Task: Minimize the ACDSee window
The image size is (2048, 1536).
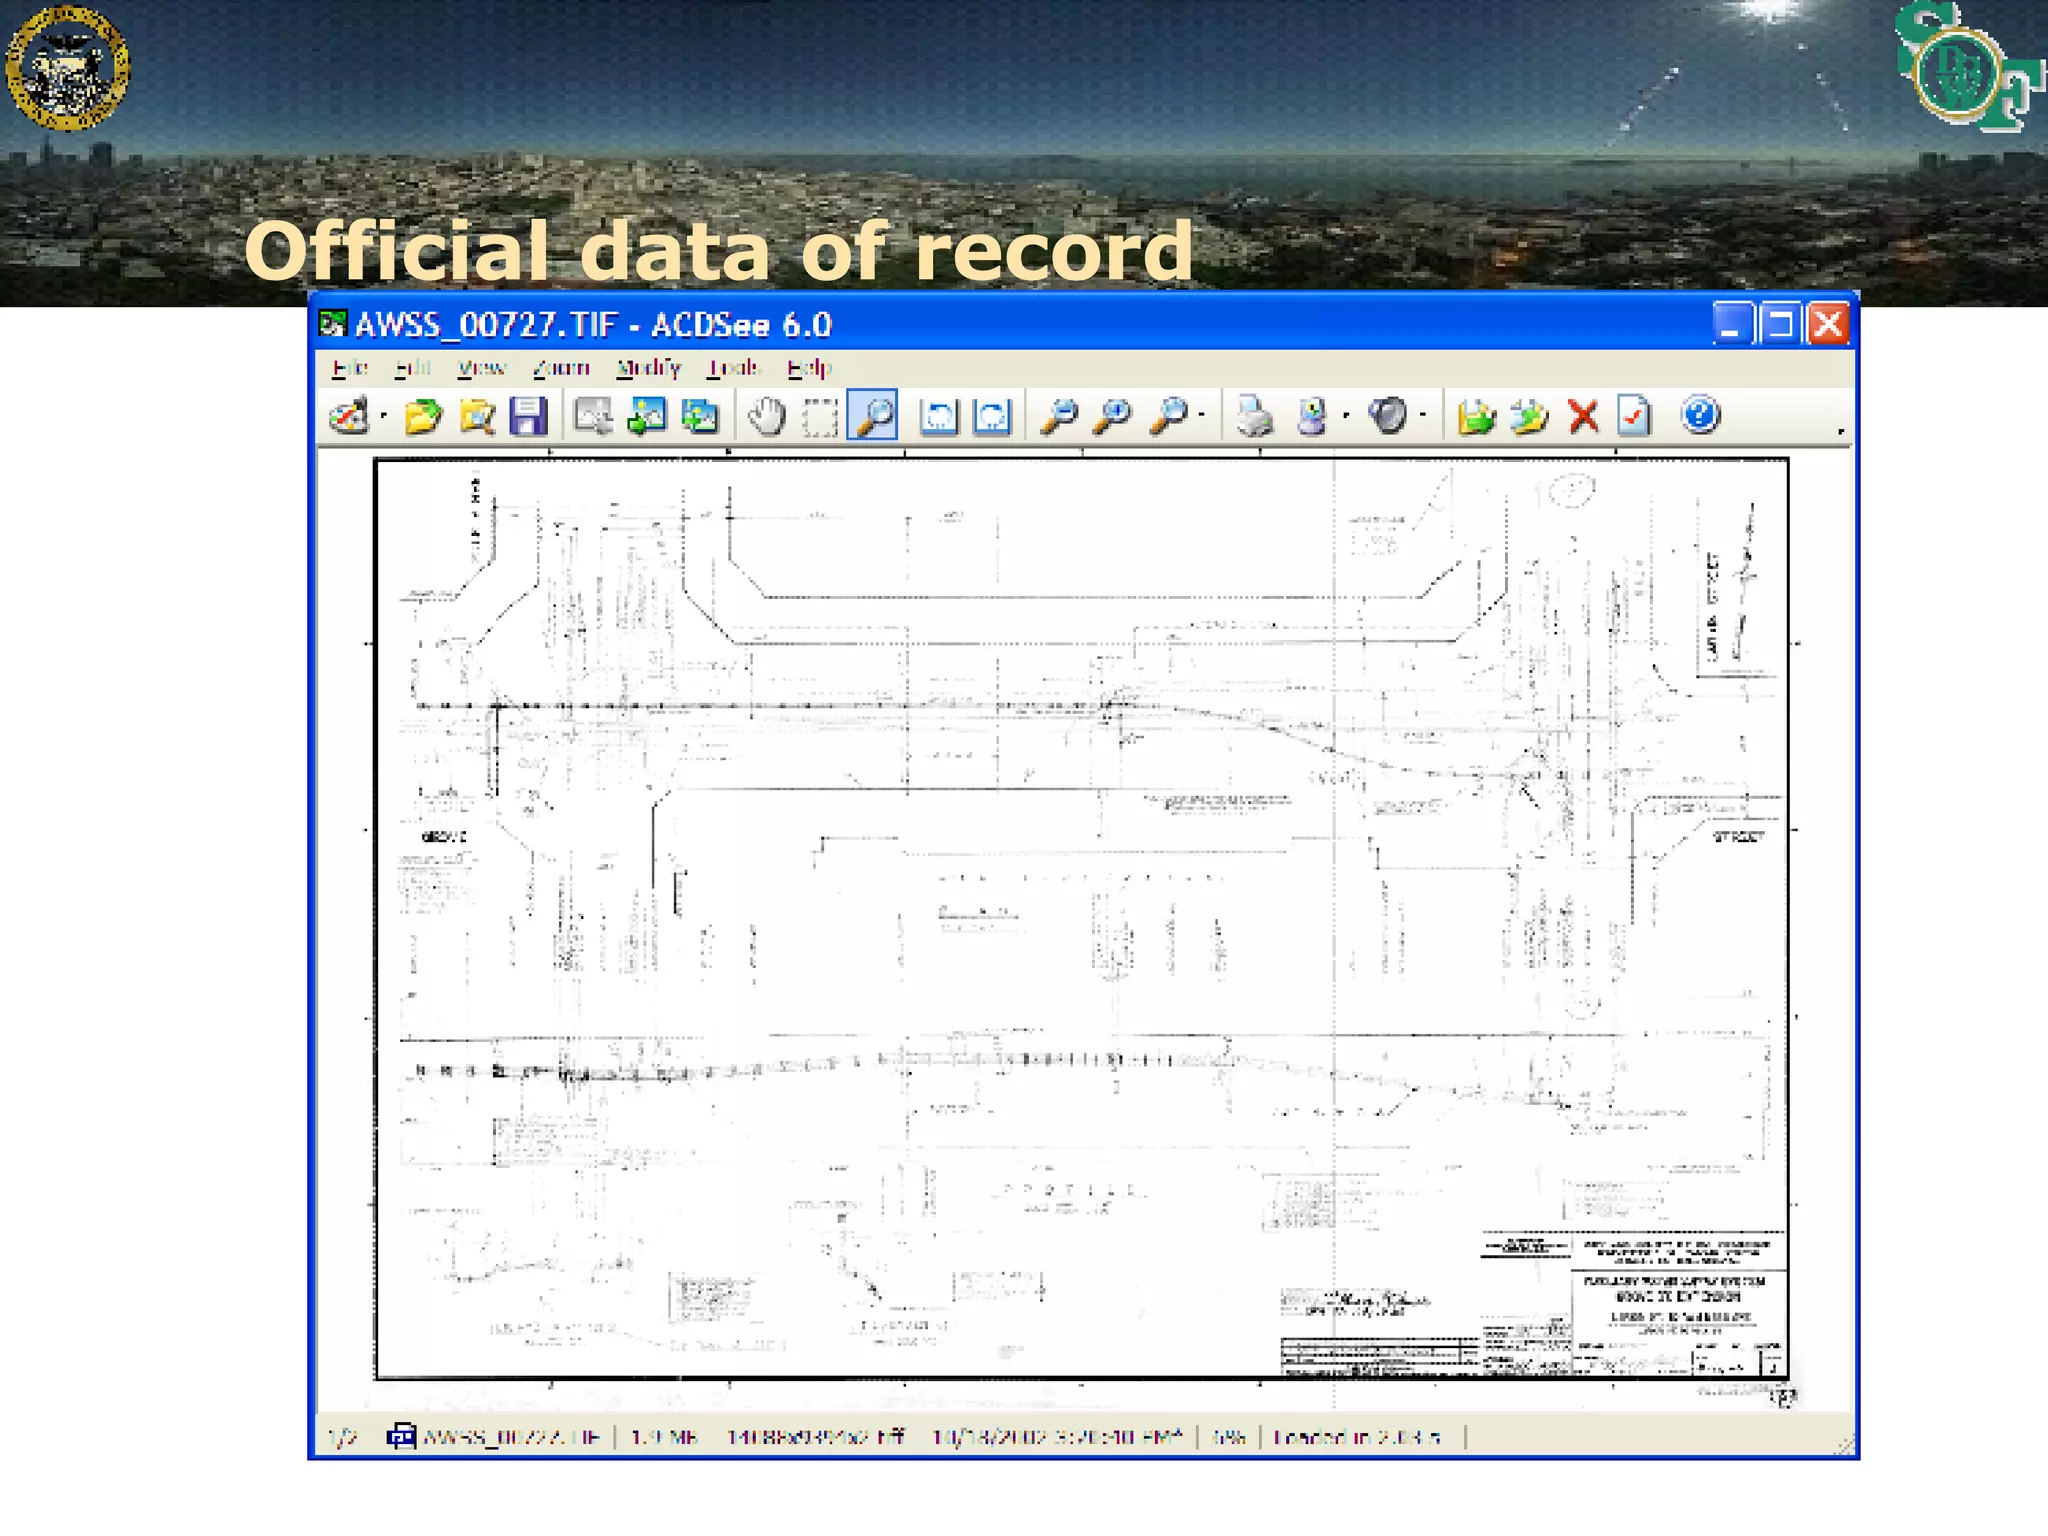Action: pyautogui.click(x=1731, y=324)
